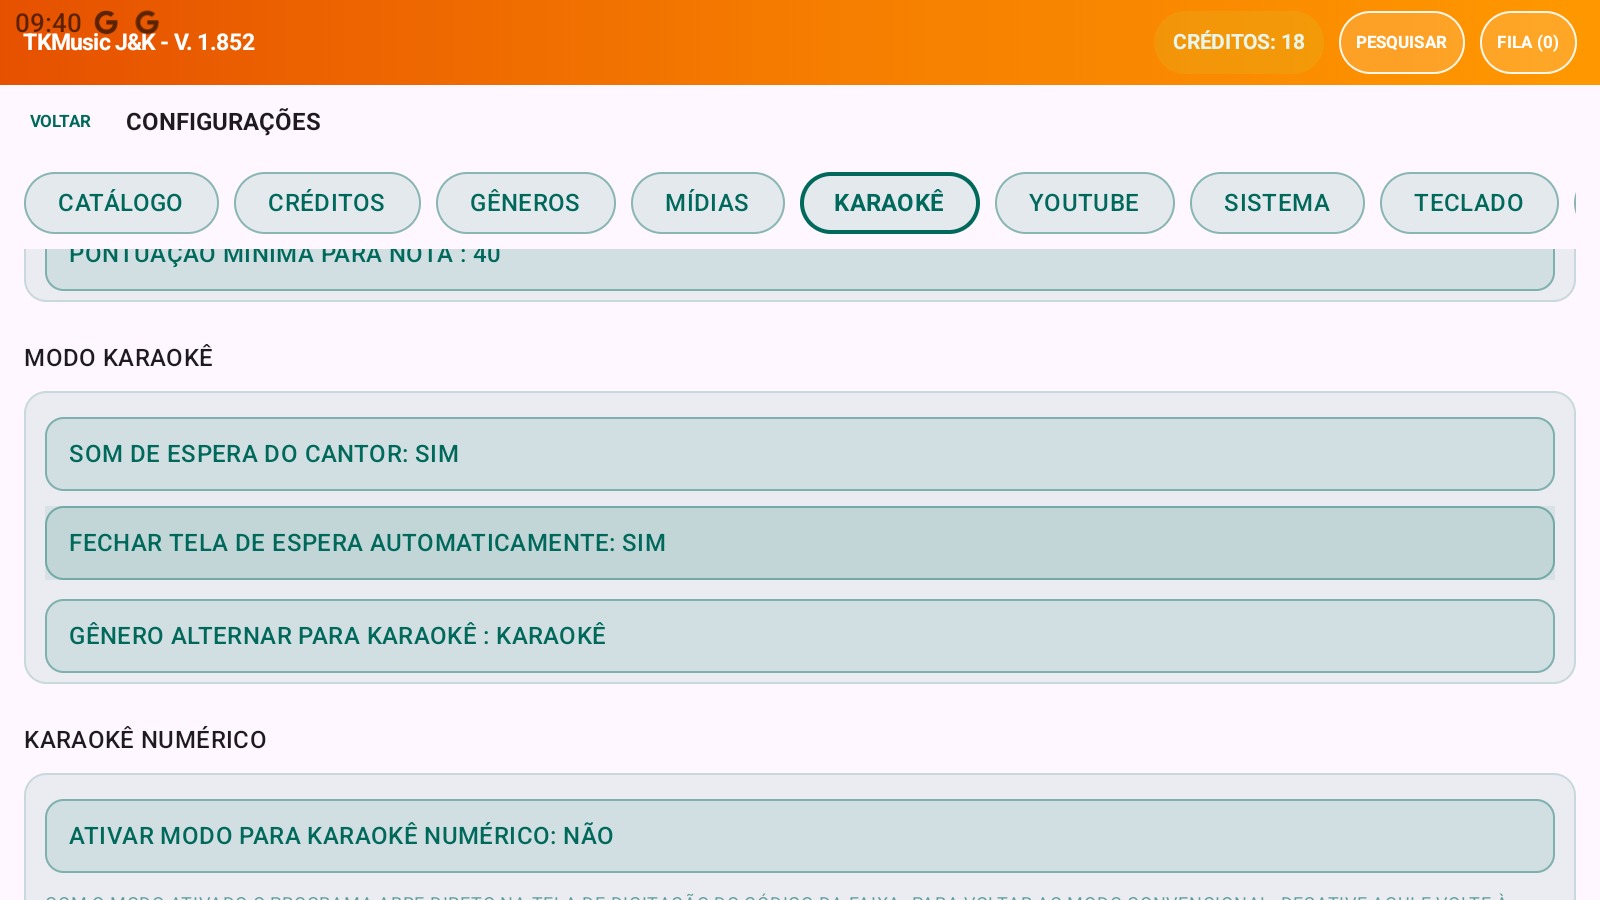Open the PESQUISAR search button

point(1401,42)
